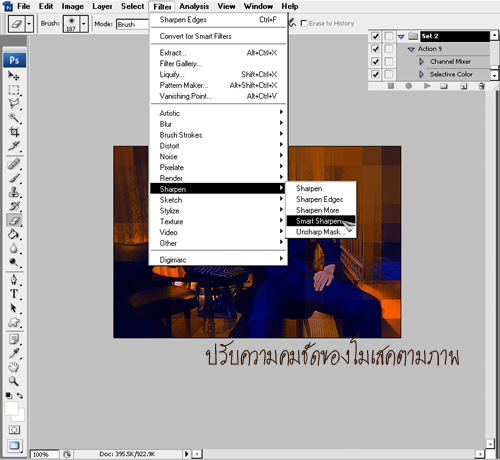Select the Polygonal Lasso tool
The width and height of the screenshot is (500, 460).
[14, 104]
